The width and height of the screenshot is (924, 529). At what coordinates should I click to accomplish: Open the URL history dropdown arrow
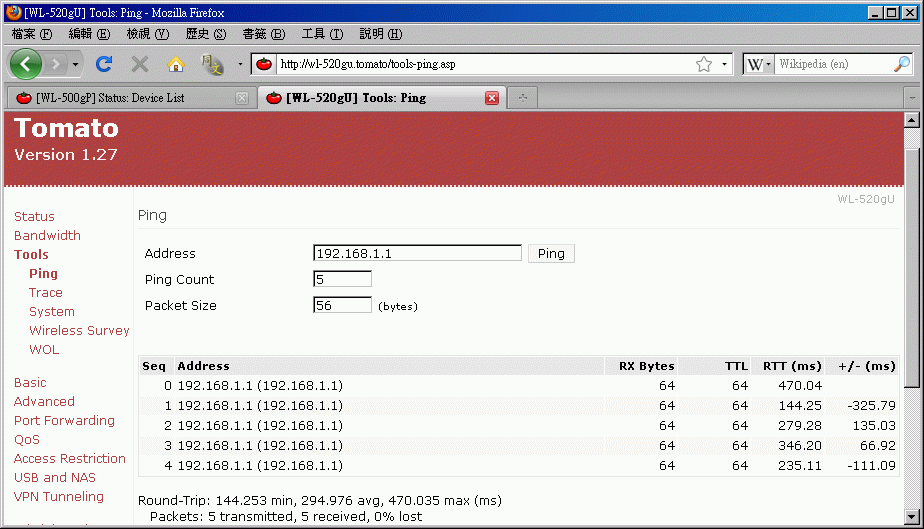tap(724, 64)
